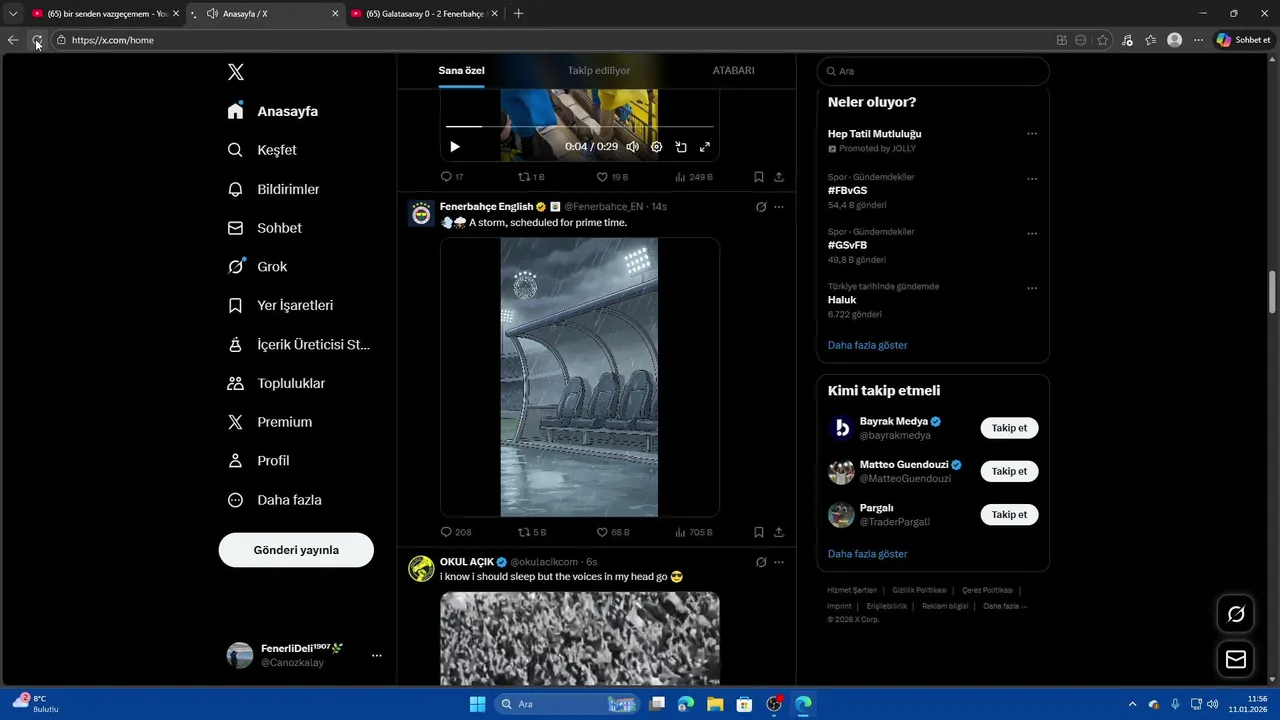Share the video post at top
The width and height of the screenshot is (1280, 720).
(779, 177)
